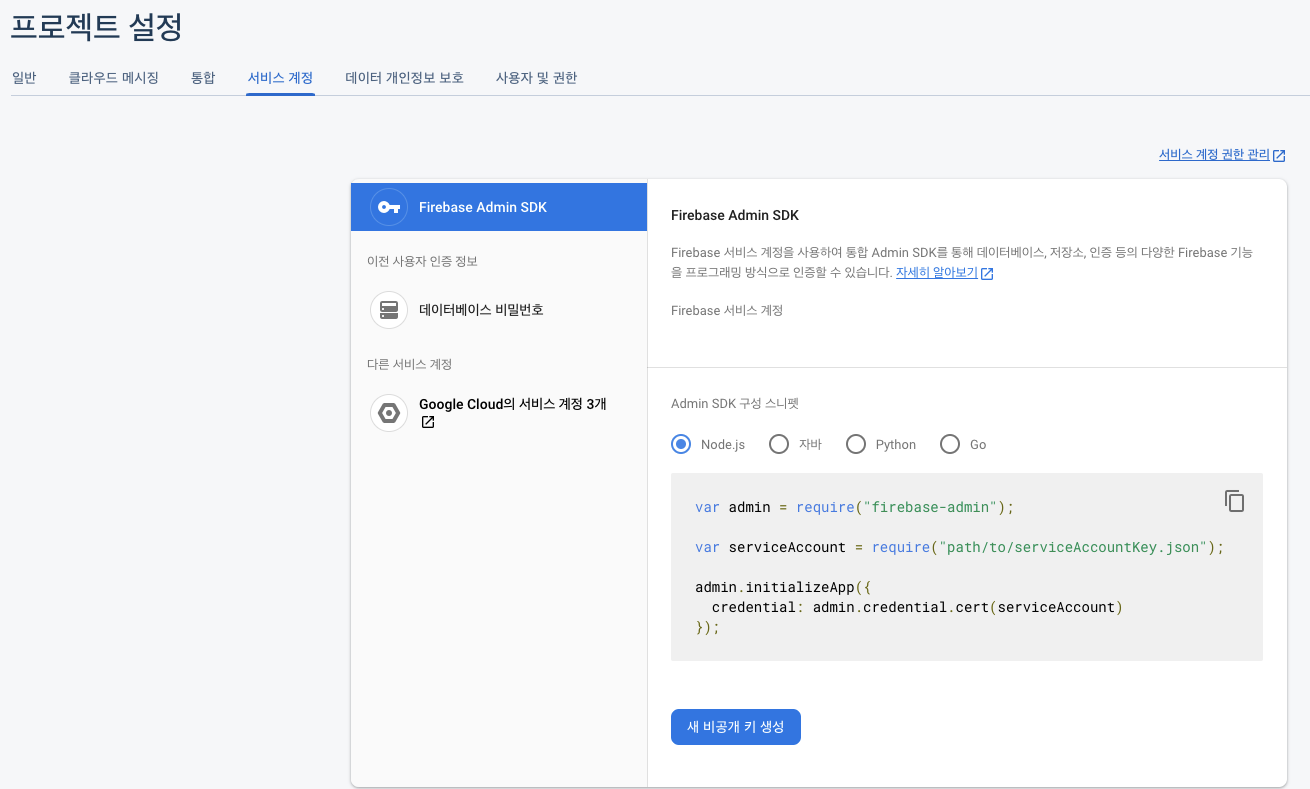Click the credential: admin.credential.cert code line
Viewport: 1310px width, 789px height.
point(917,608)
